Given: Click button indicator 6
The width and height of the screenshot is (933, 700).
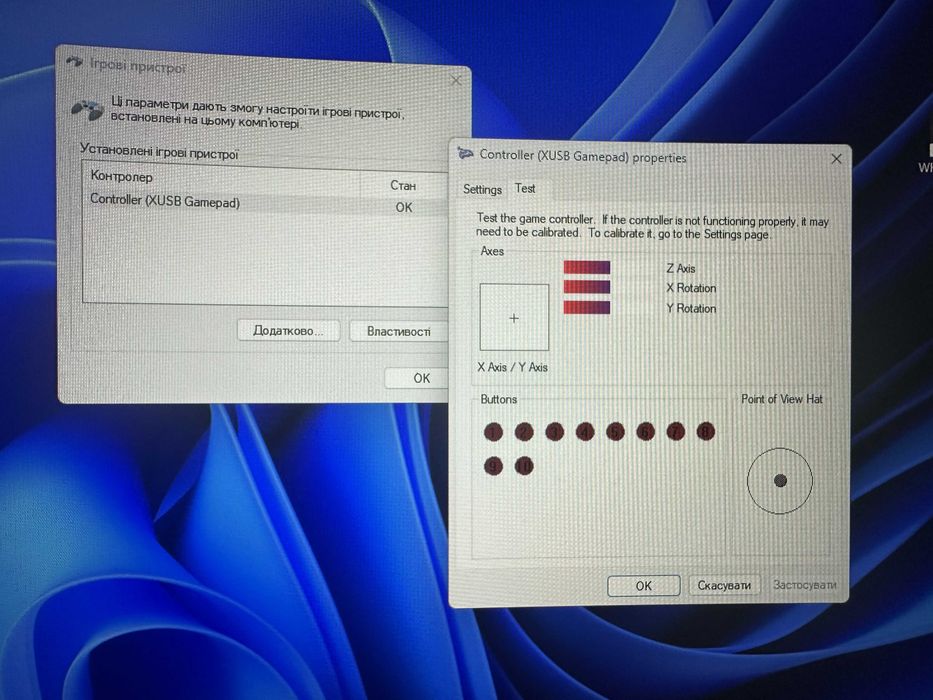Looking at the screenshot, I should [x=646, y=432].
